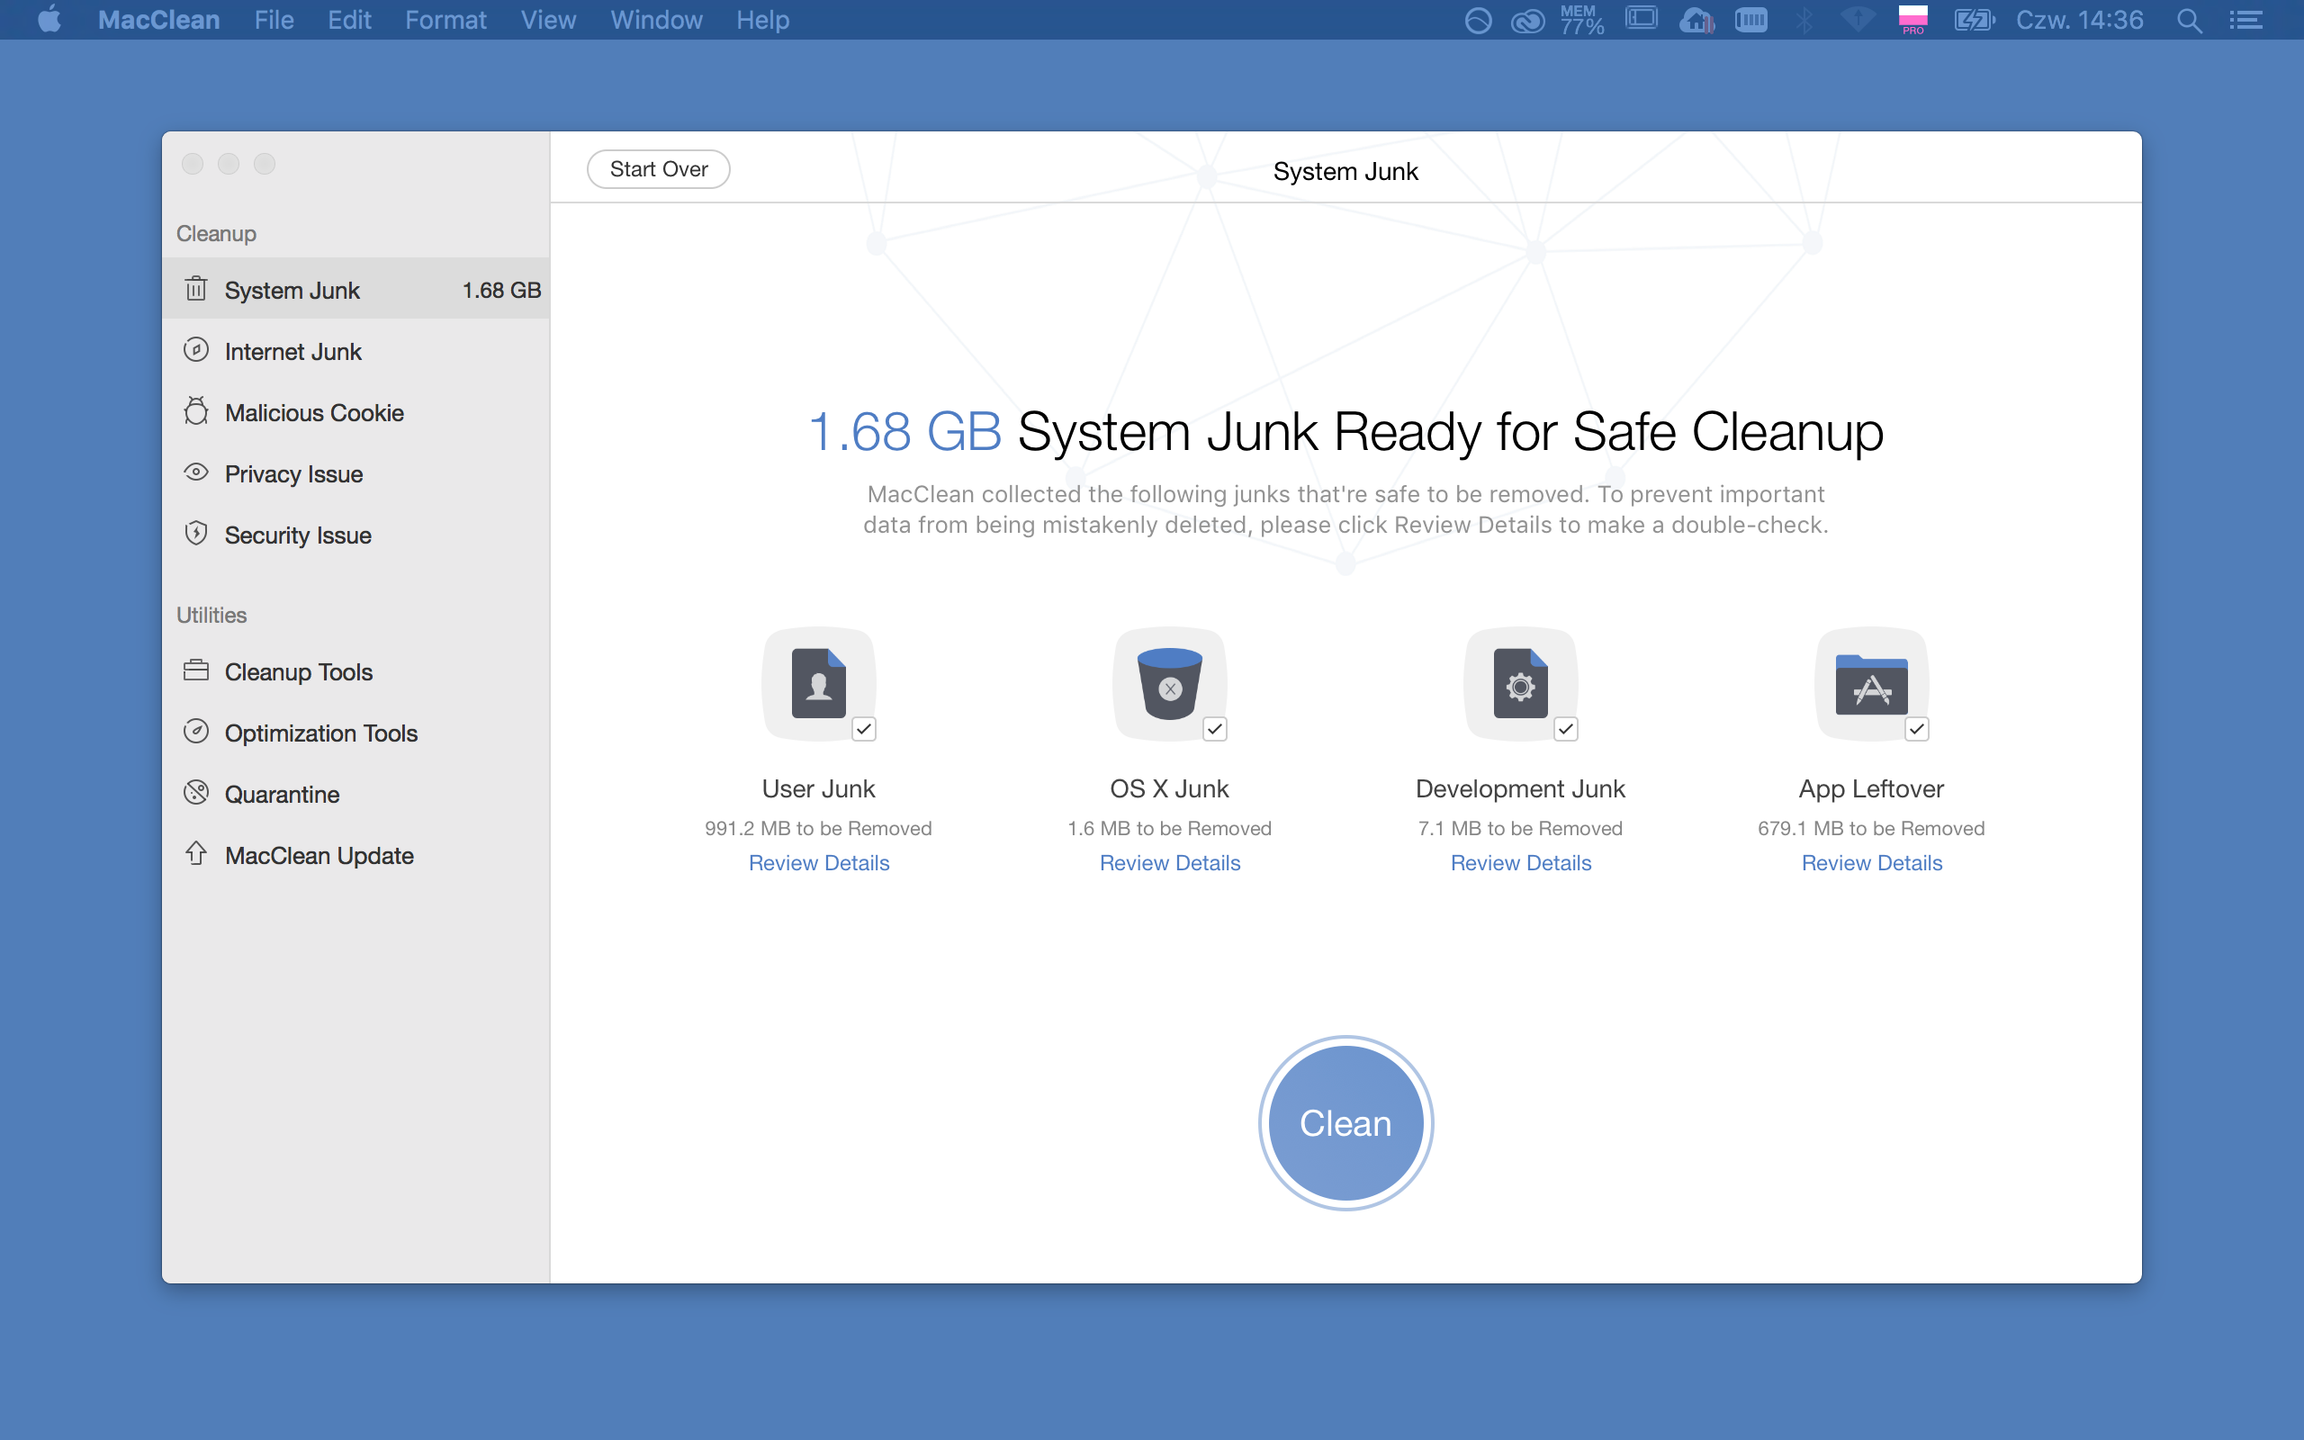
Task: Open MacClean Update label in sidebar
Action: (319, 855)
